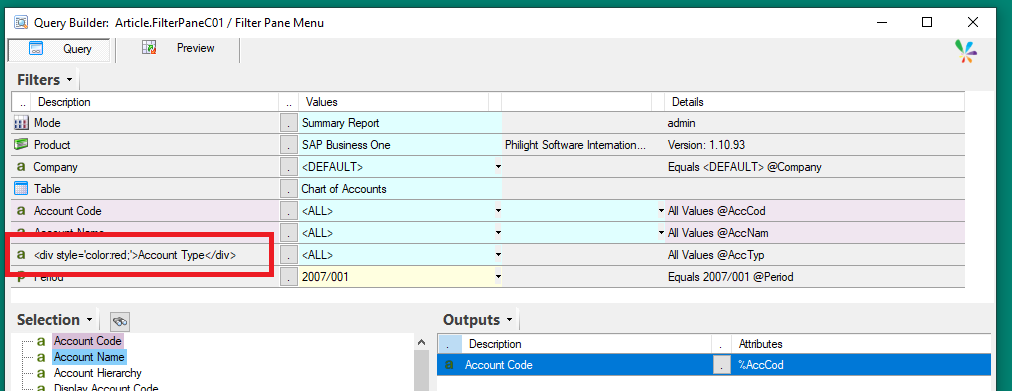Open the Selection dropdown menu
This screenshot has height=391, width=1012.
(x=89, y=320)
